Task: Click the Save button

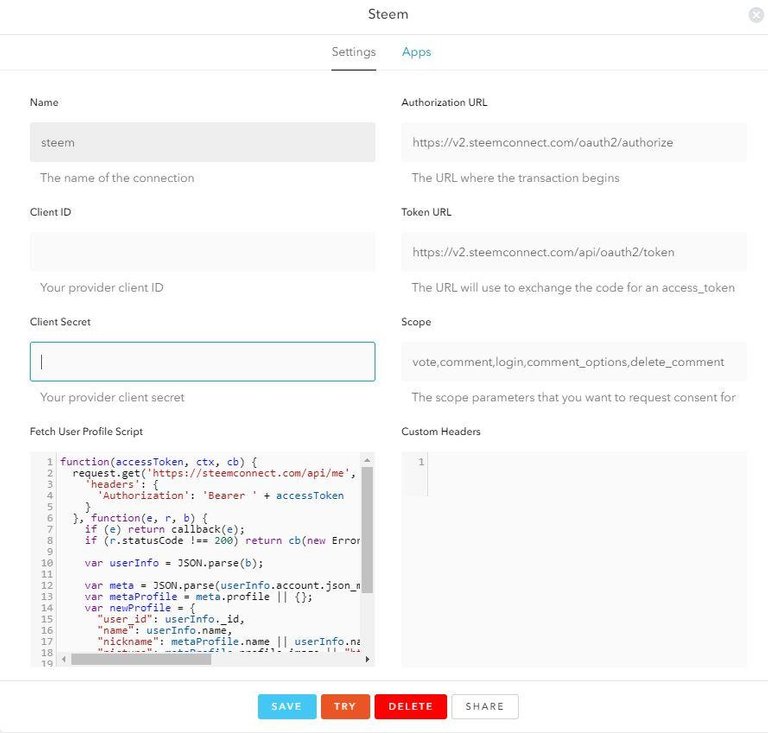Action: (287, 707)
